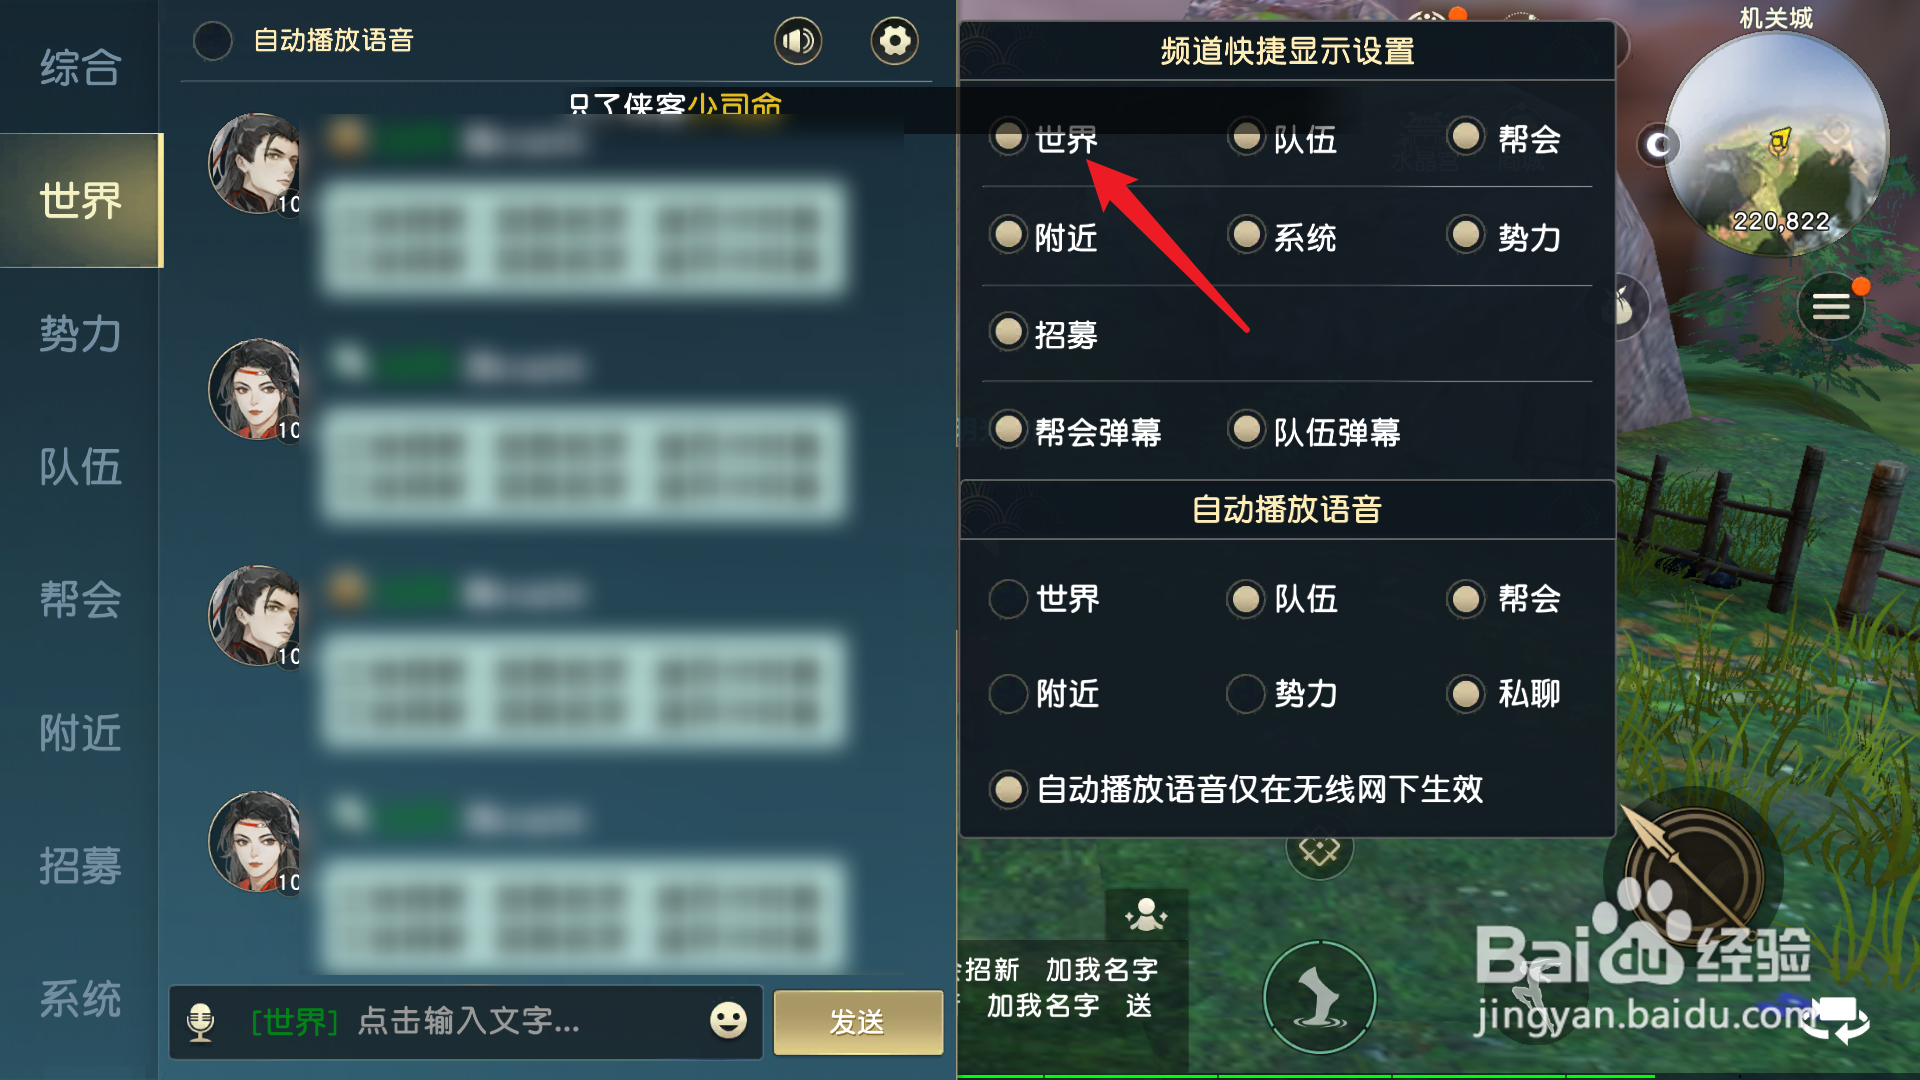Tap the jump boot skill button
The image size is (1920, 1080).
click(x=1319, y=997)
